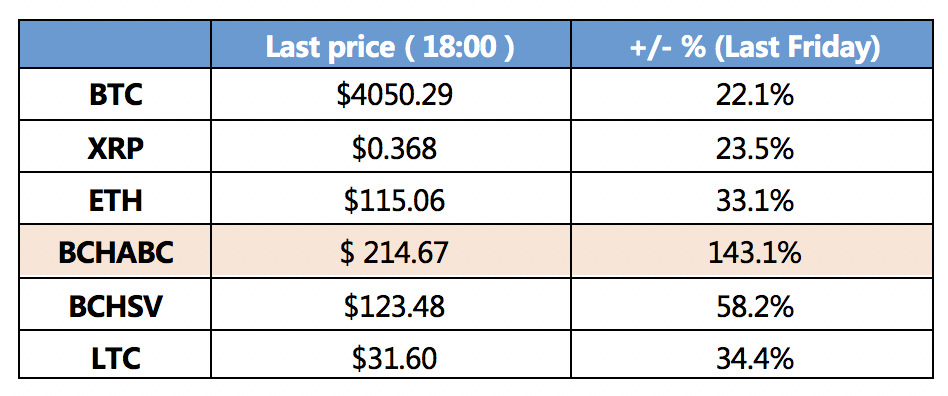Select the ETH row label
This screenshot has height=396, width=948.
(x=115, y=199)
